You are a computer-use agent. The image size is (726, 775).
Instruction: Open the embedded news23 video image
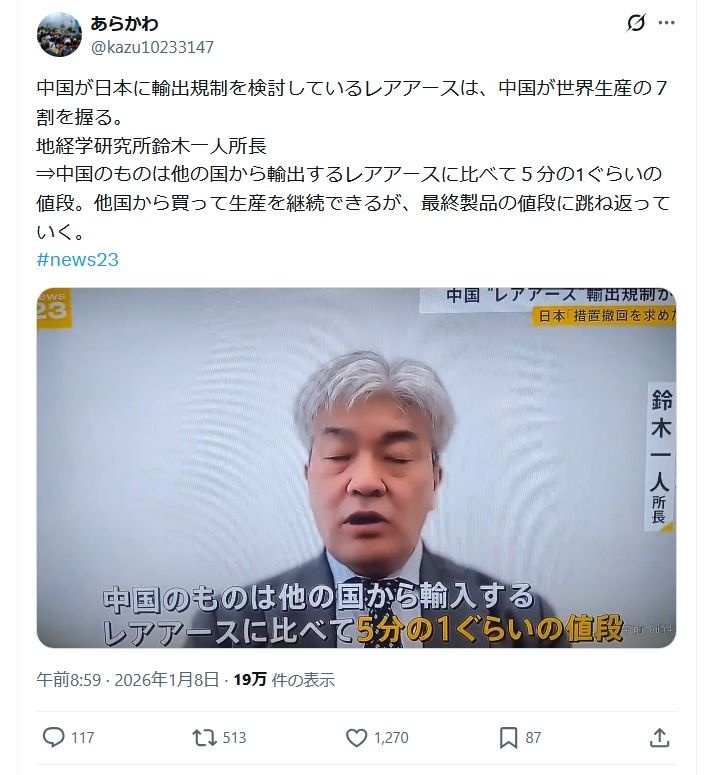356,468
